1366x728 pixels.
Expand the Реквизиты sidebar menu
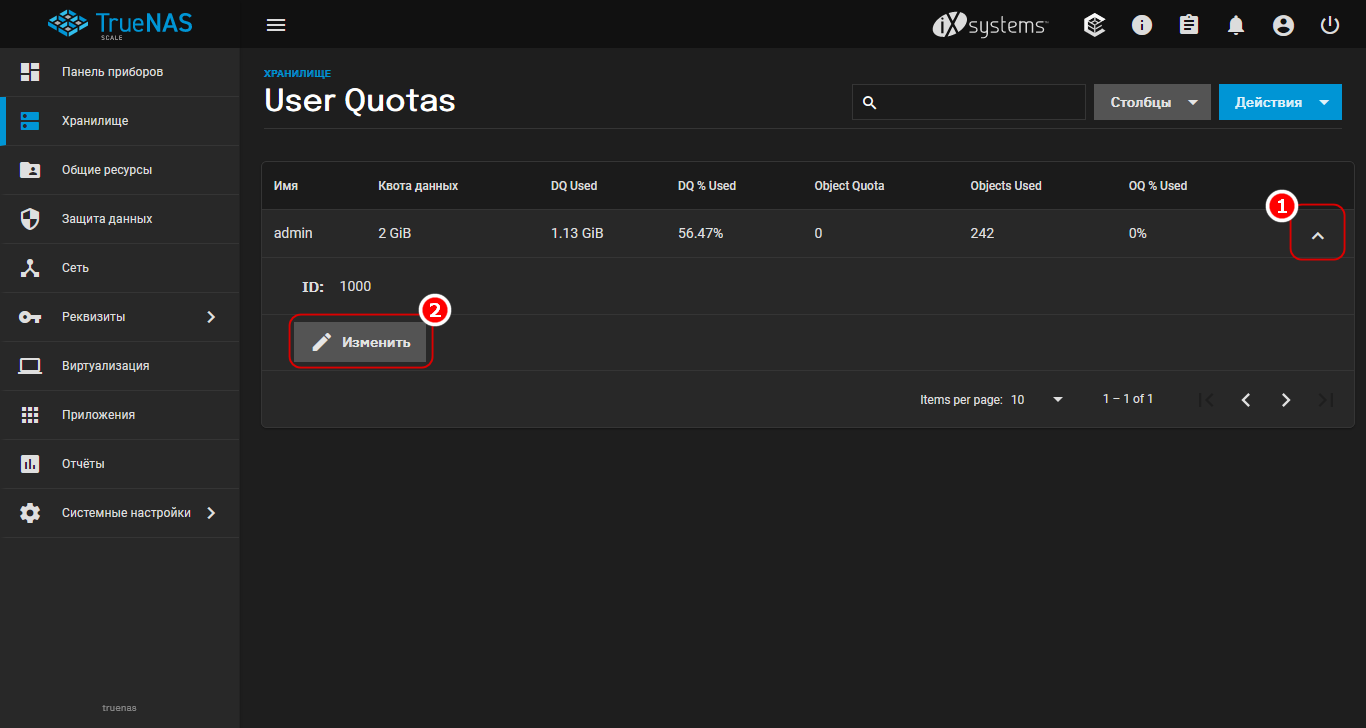[x=120, y=317]
